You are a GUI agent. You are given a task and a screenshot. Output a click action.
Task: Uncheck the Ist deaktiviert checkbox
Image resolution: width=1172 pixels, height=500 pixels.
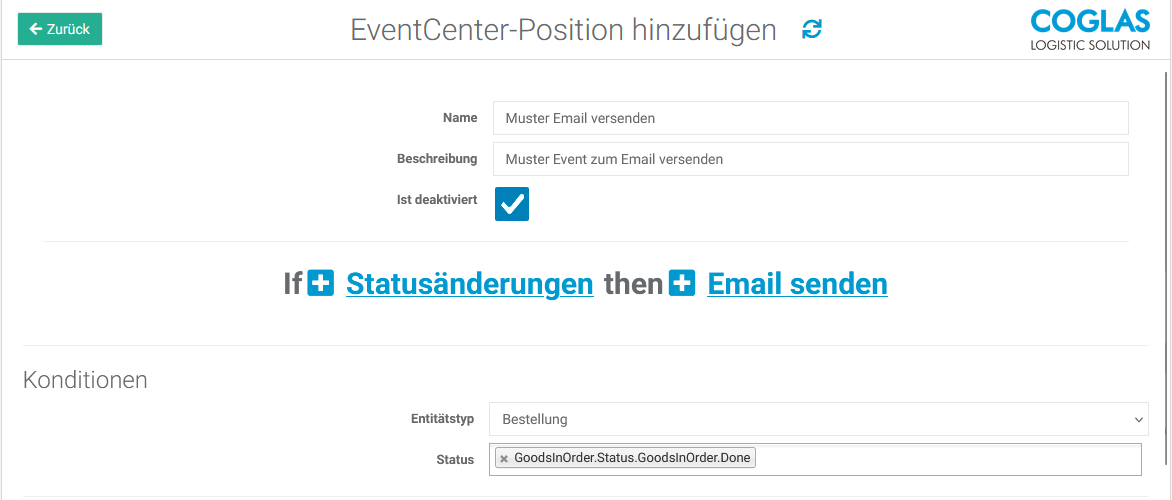click(x=512, y=204)
